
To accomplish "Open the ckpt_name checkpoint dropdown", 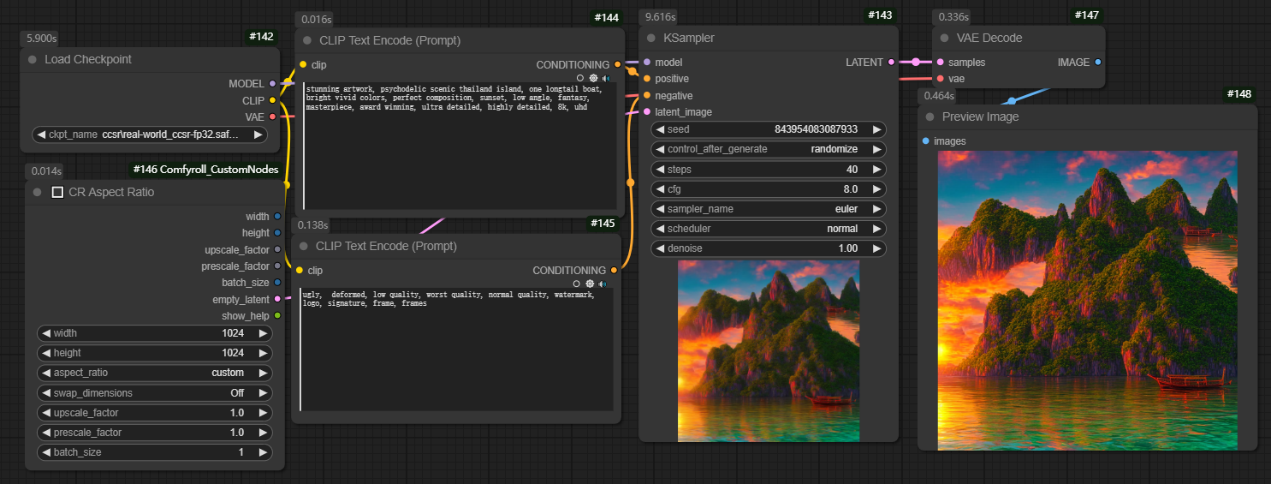I will point(150,134).
